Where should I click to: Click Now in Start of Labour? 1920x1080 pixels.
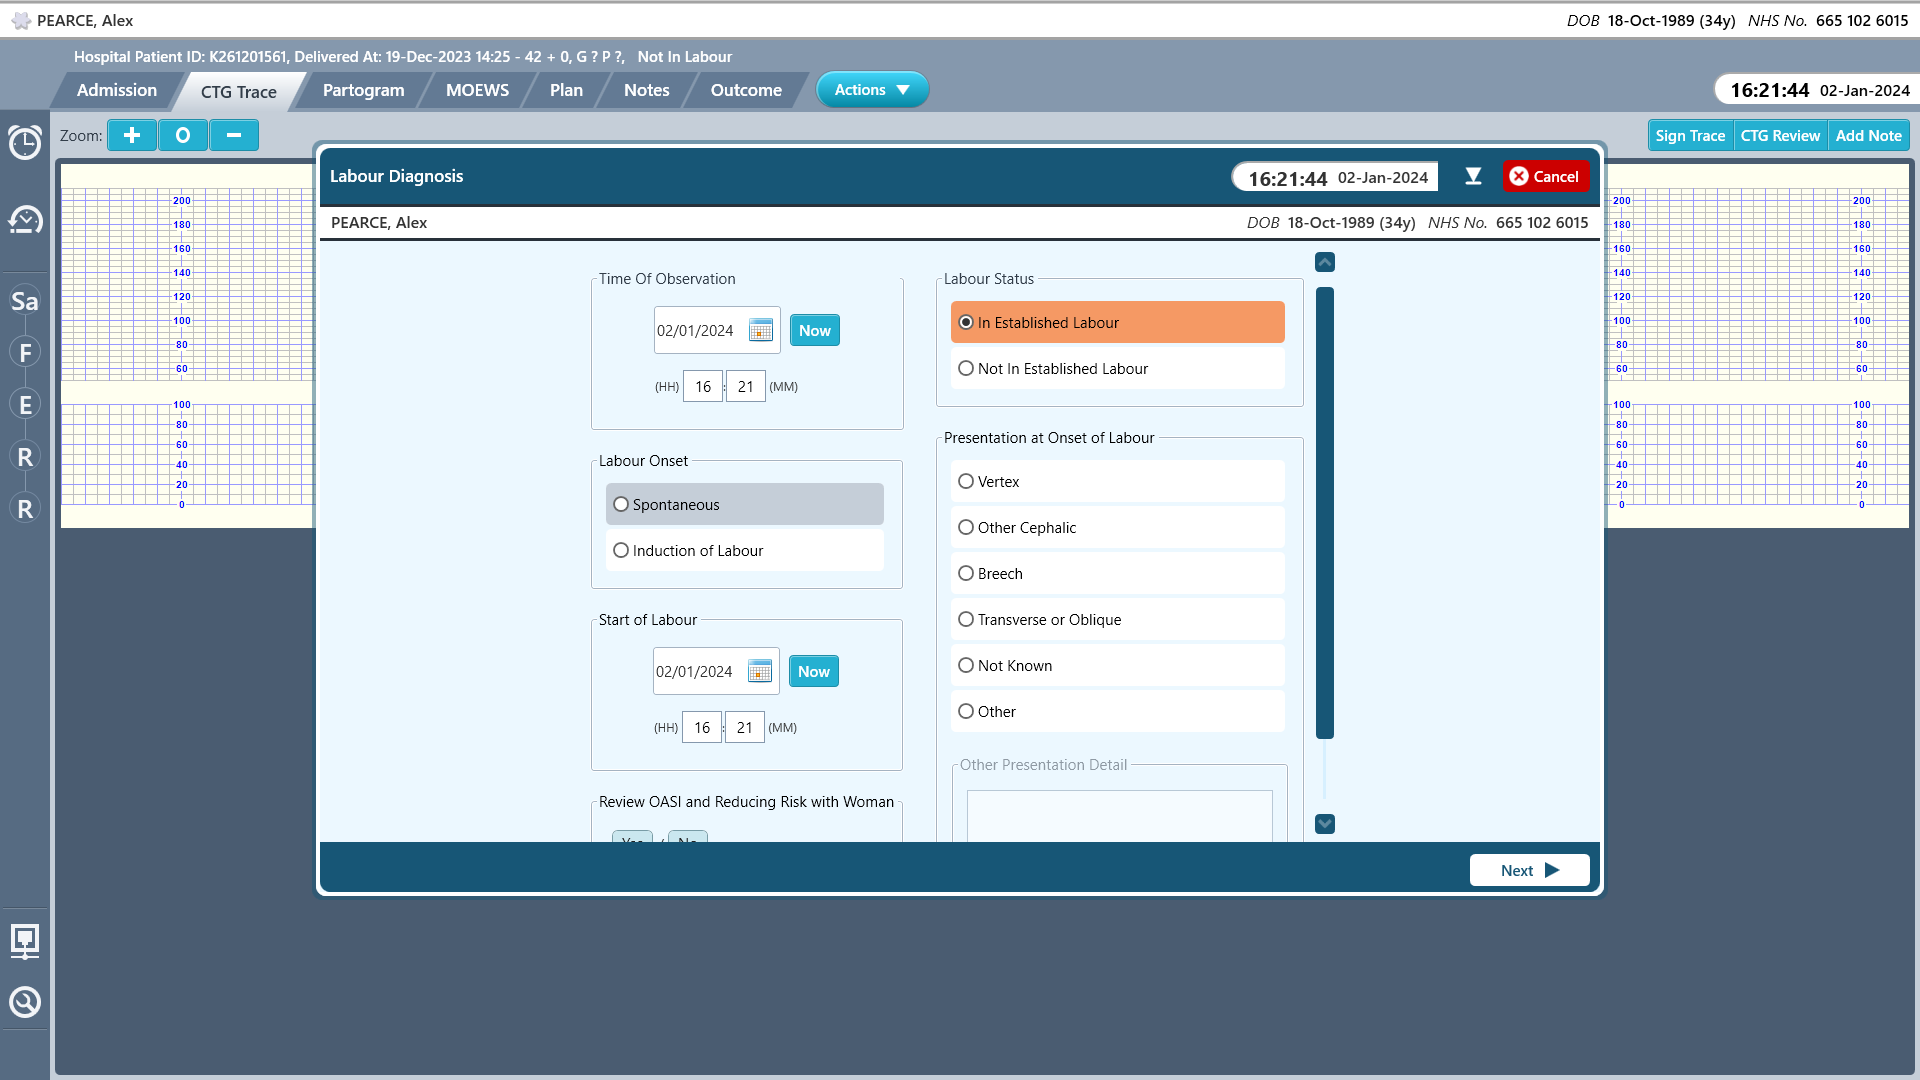click(x=813, y=672)
